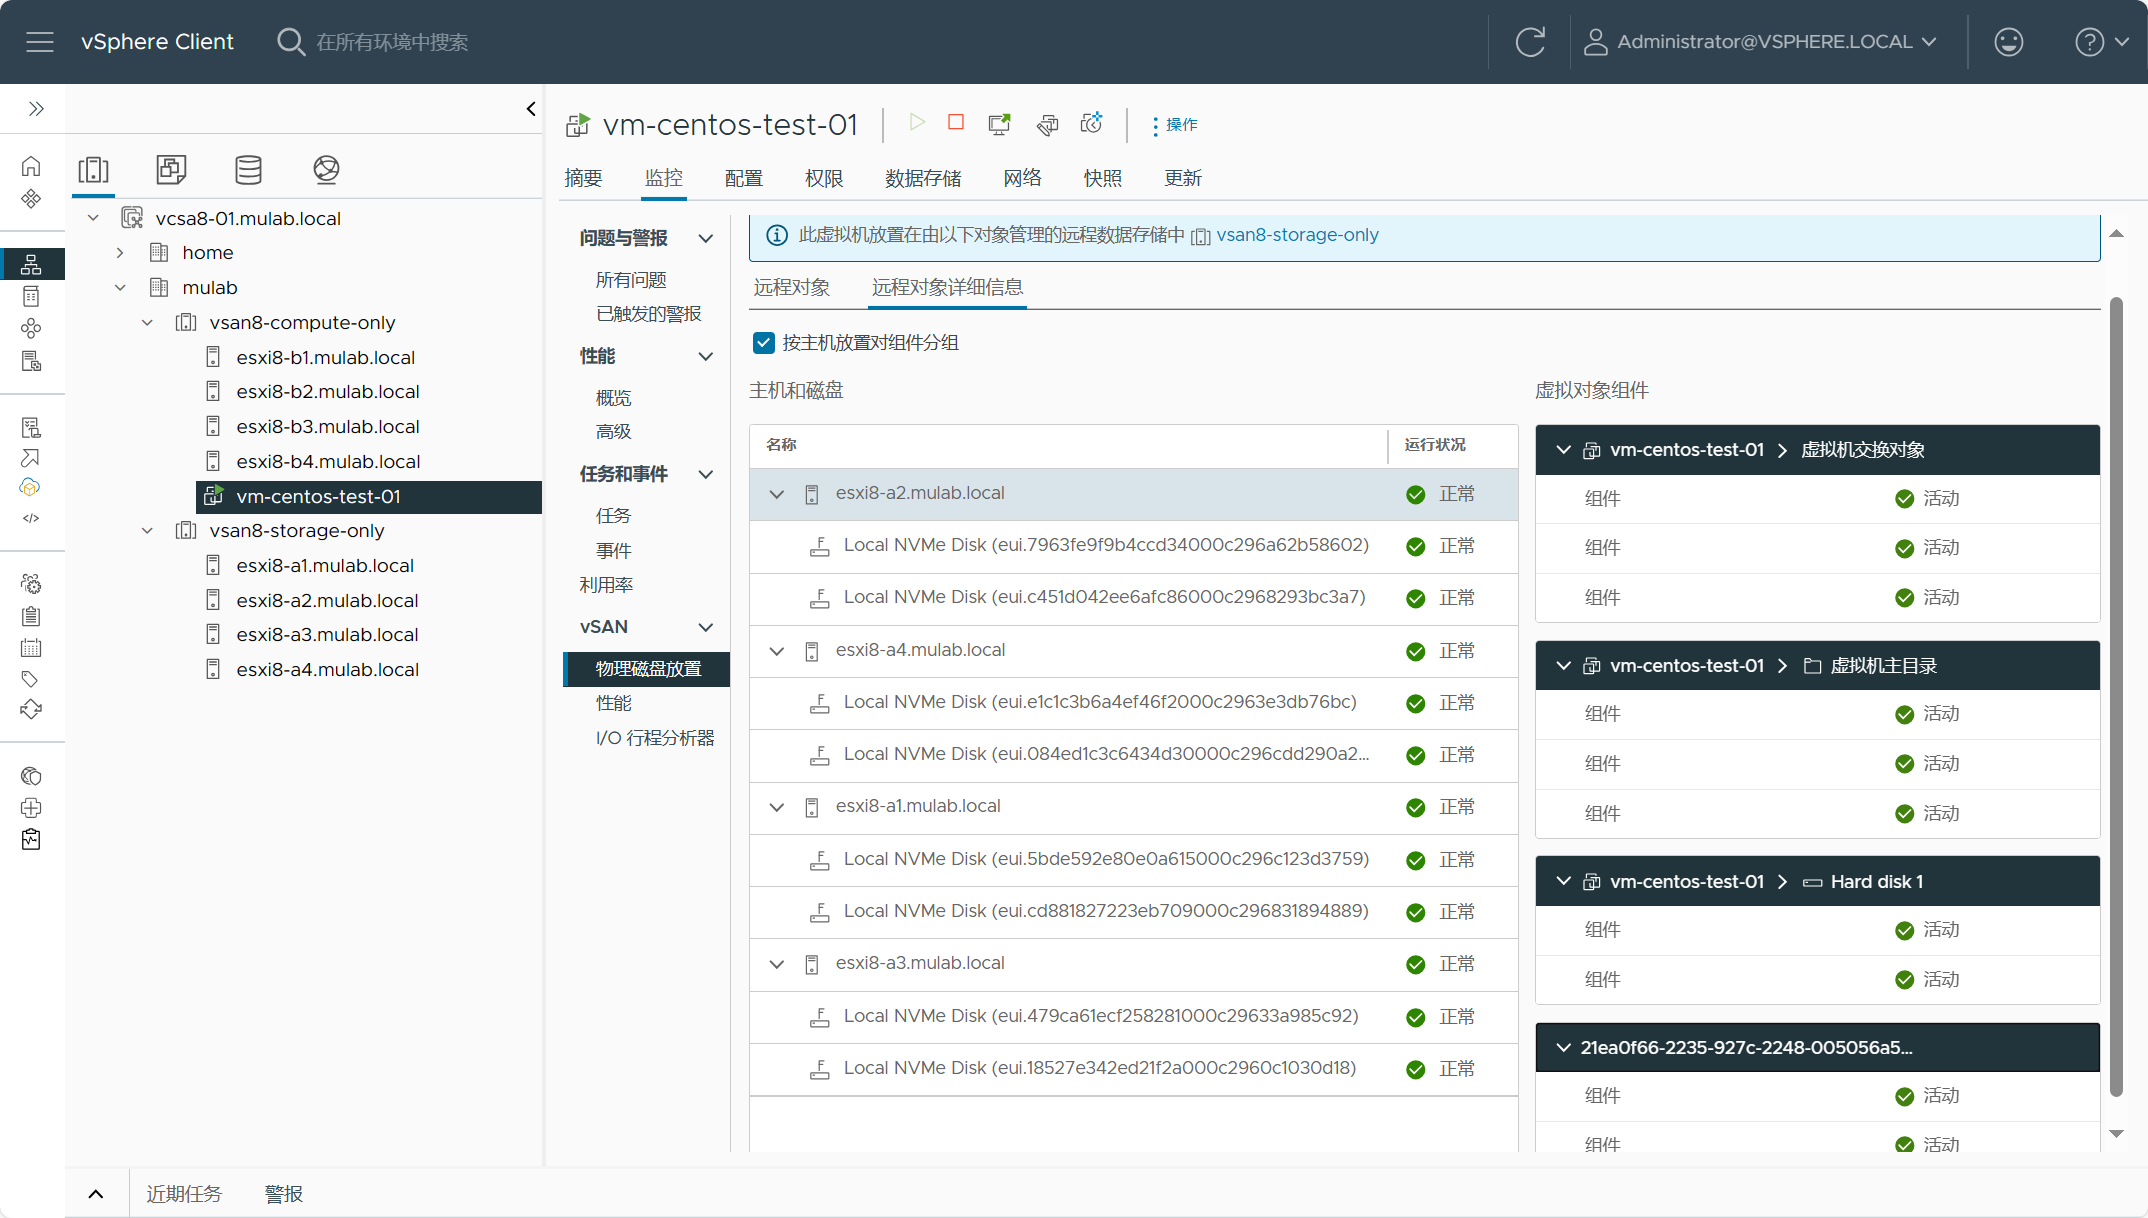Open the Summary (摘要) tab
This screenshot has width=2148, height=1218.
583,178
